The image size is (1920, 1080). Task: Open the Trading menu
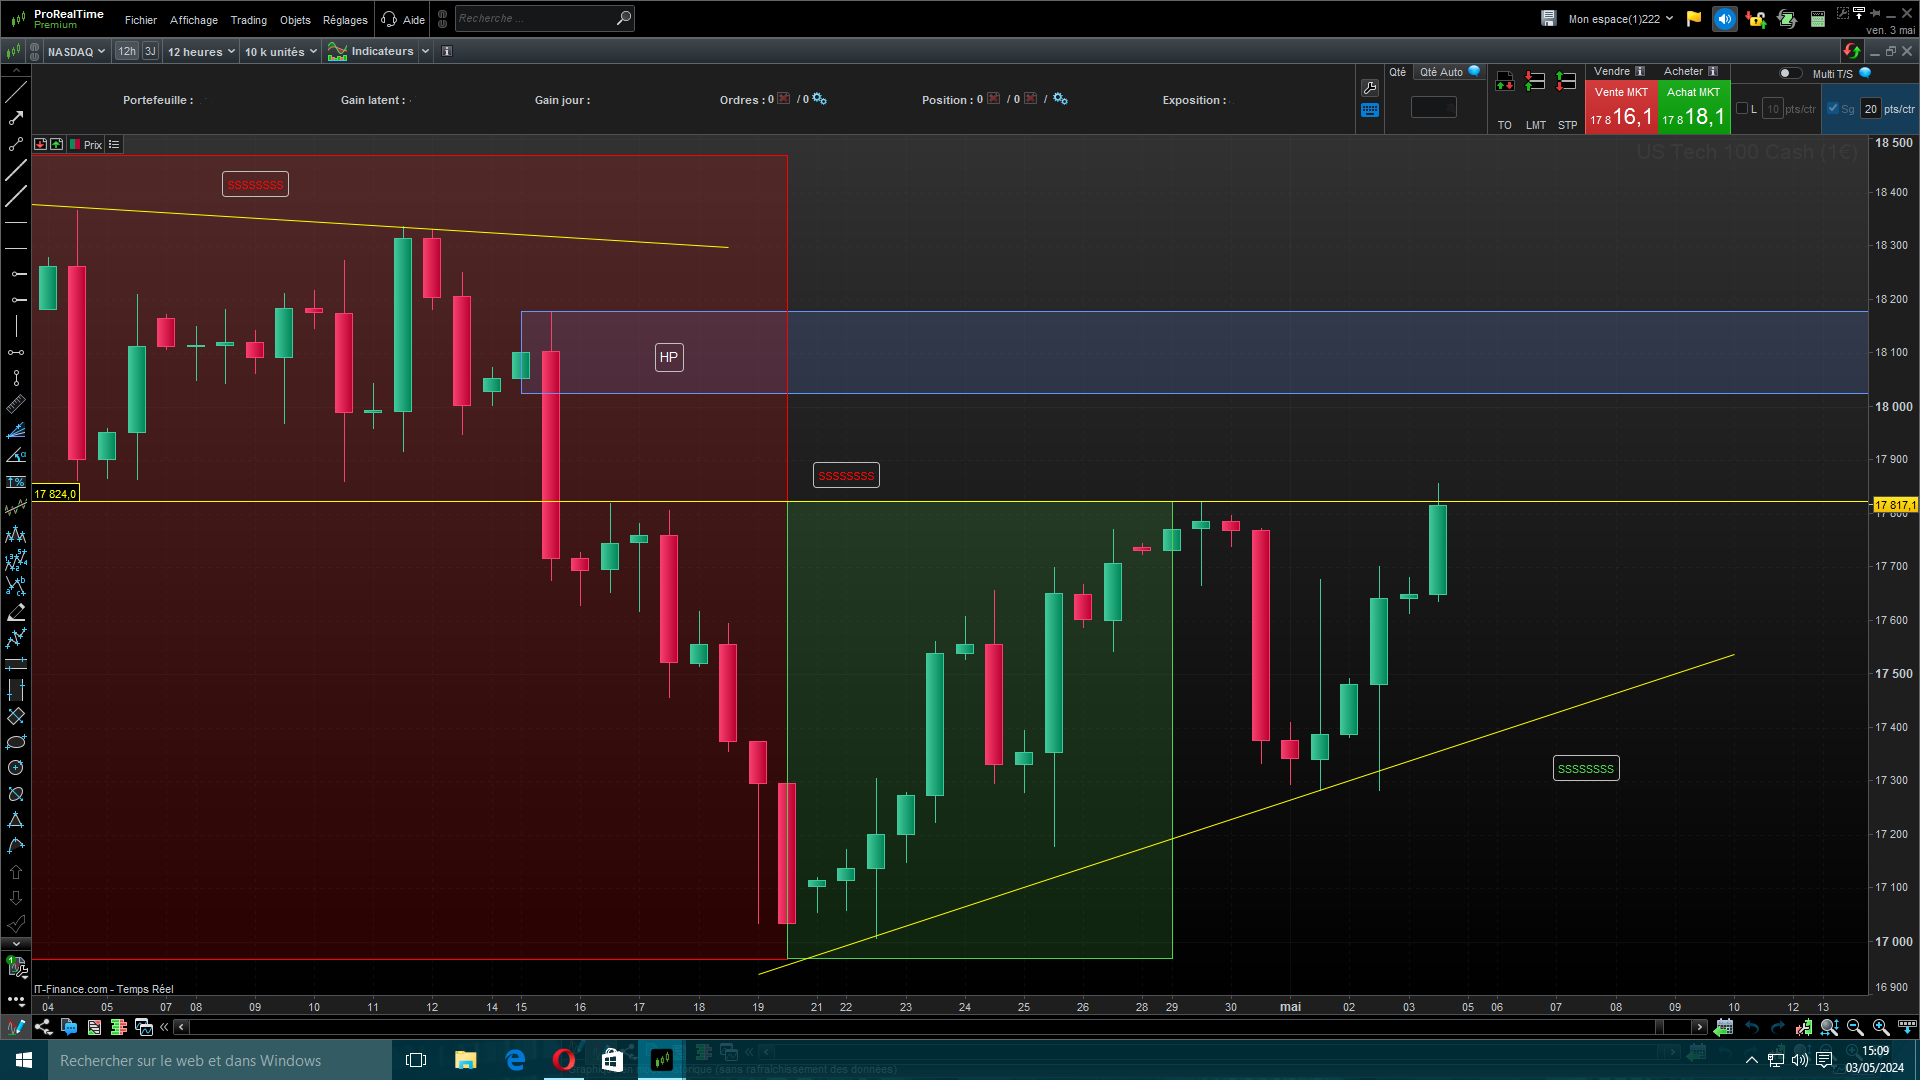[248, 20]
